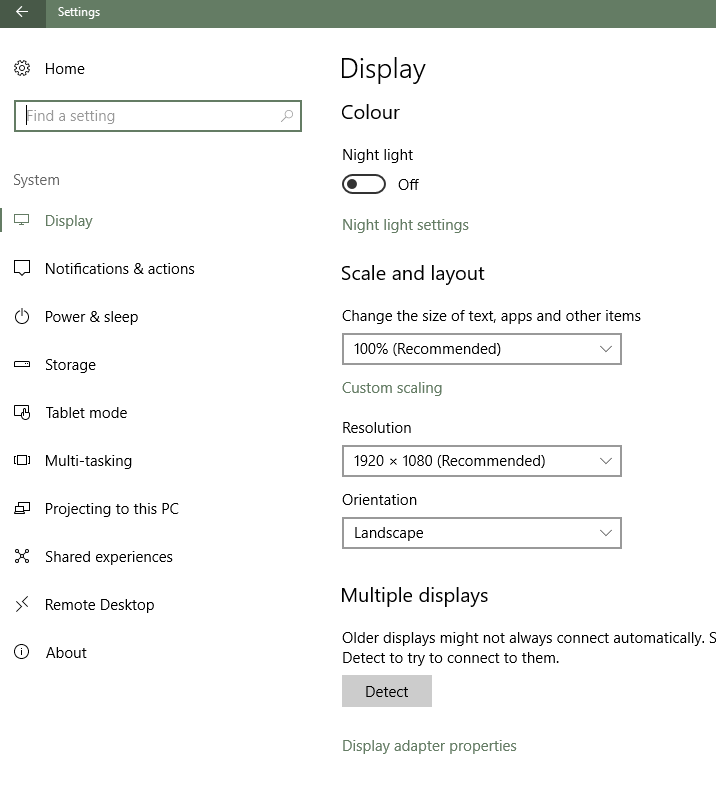
Task: Click the Tablet mode icon
Action: (x=22, y=412)
